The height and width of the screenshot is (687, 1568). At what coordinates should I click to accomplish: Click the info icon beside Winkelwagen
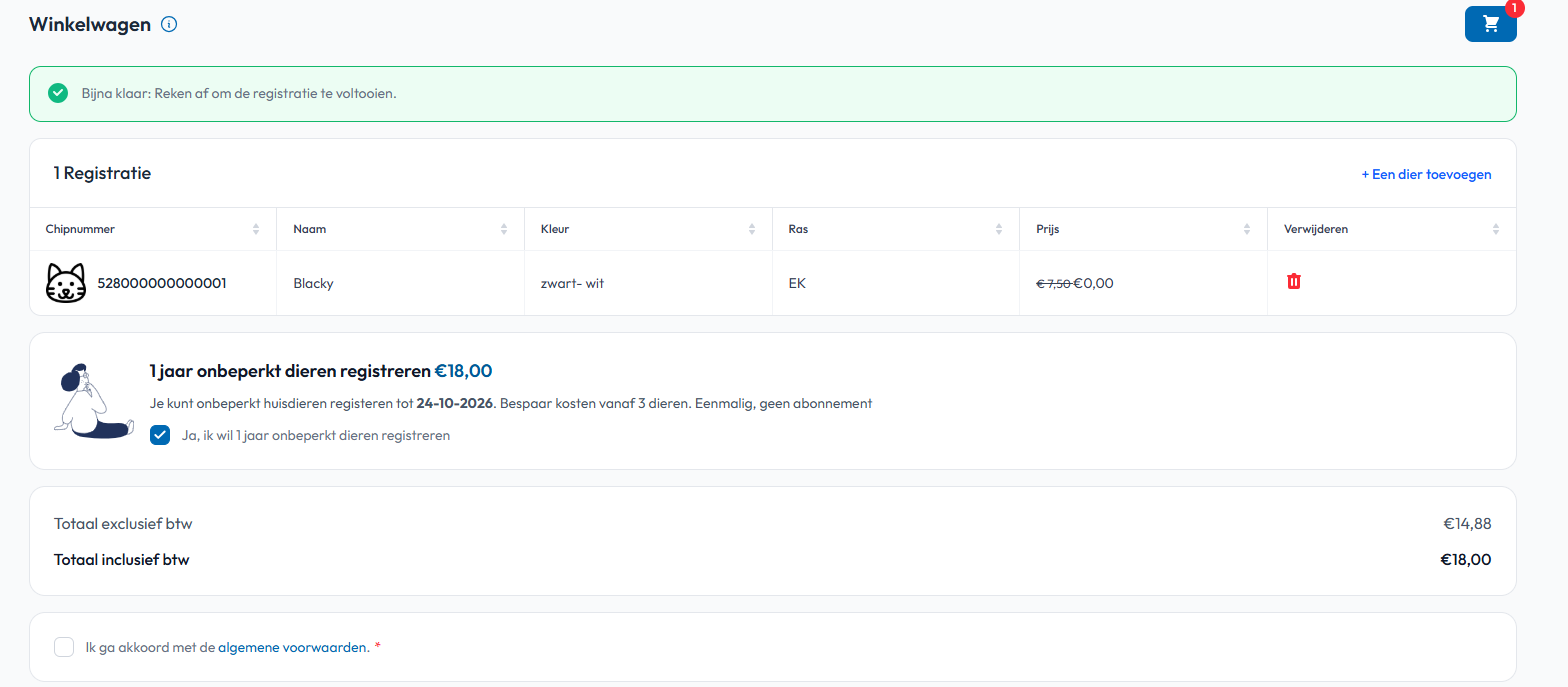click(169, 25)
